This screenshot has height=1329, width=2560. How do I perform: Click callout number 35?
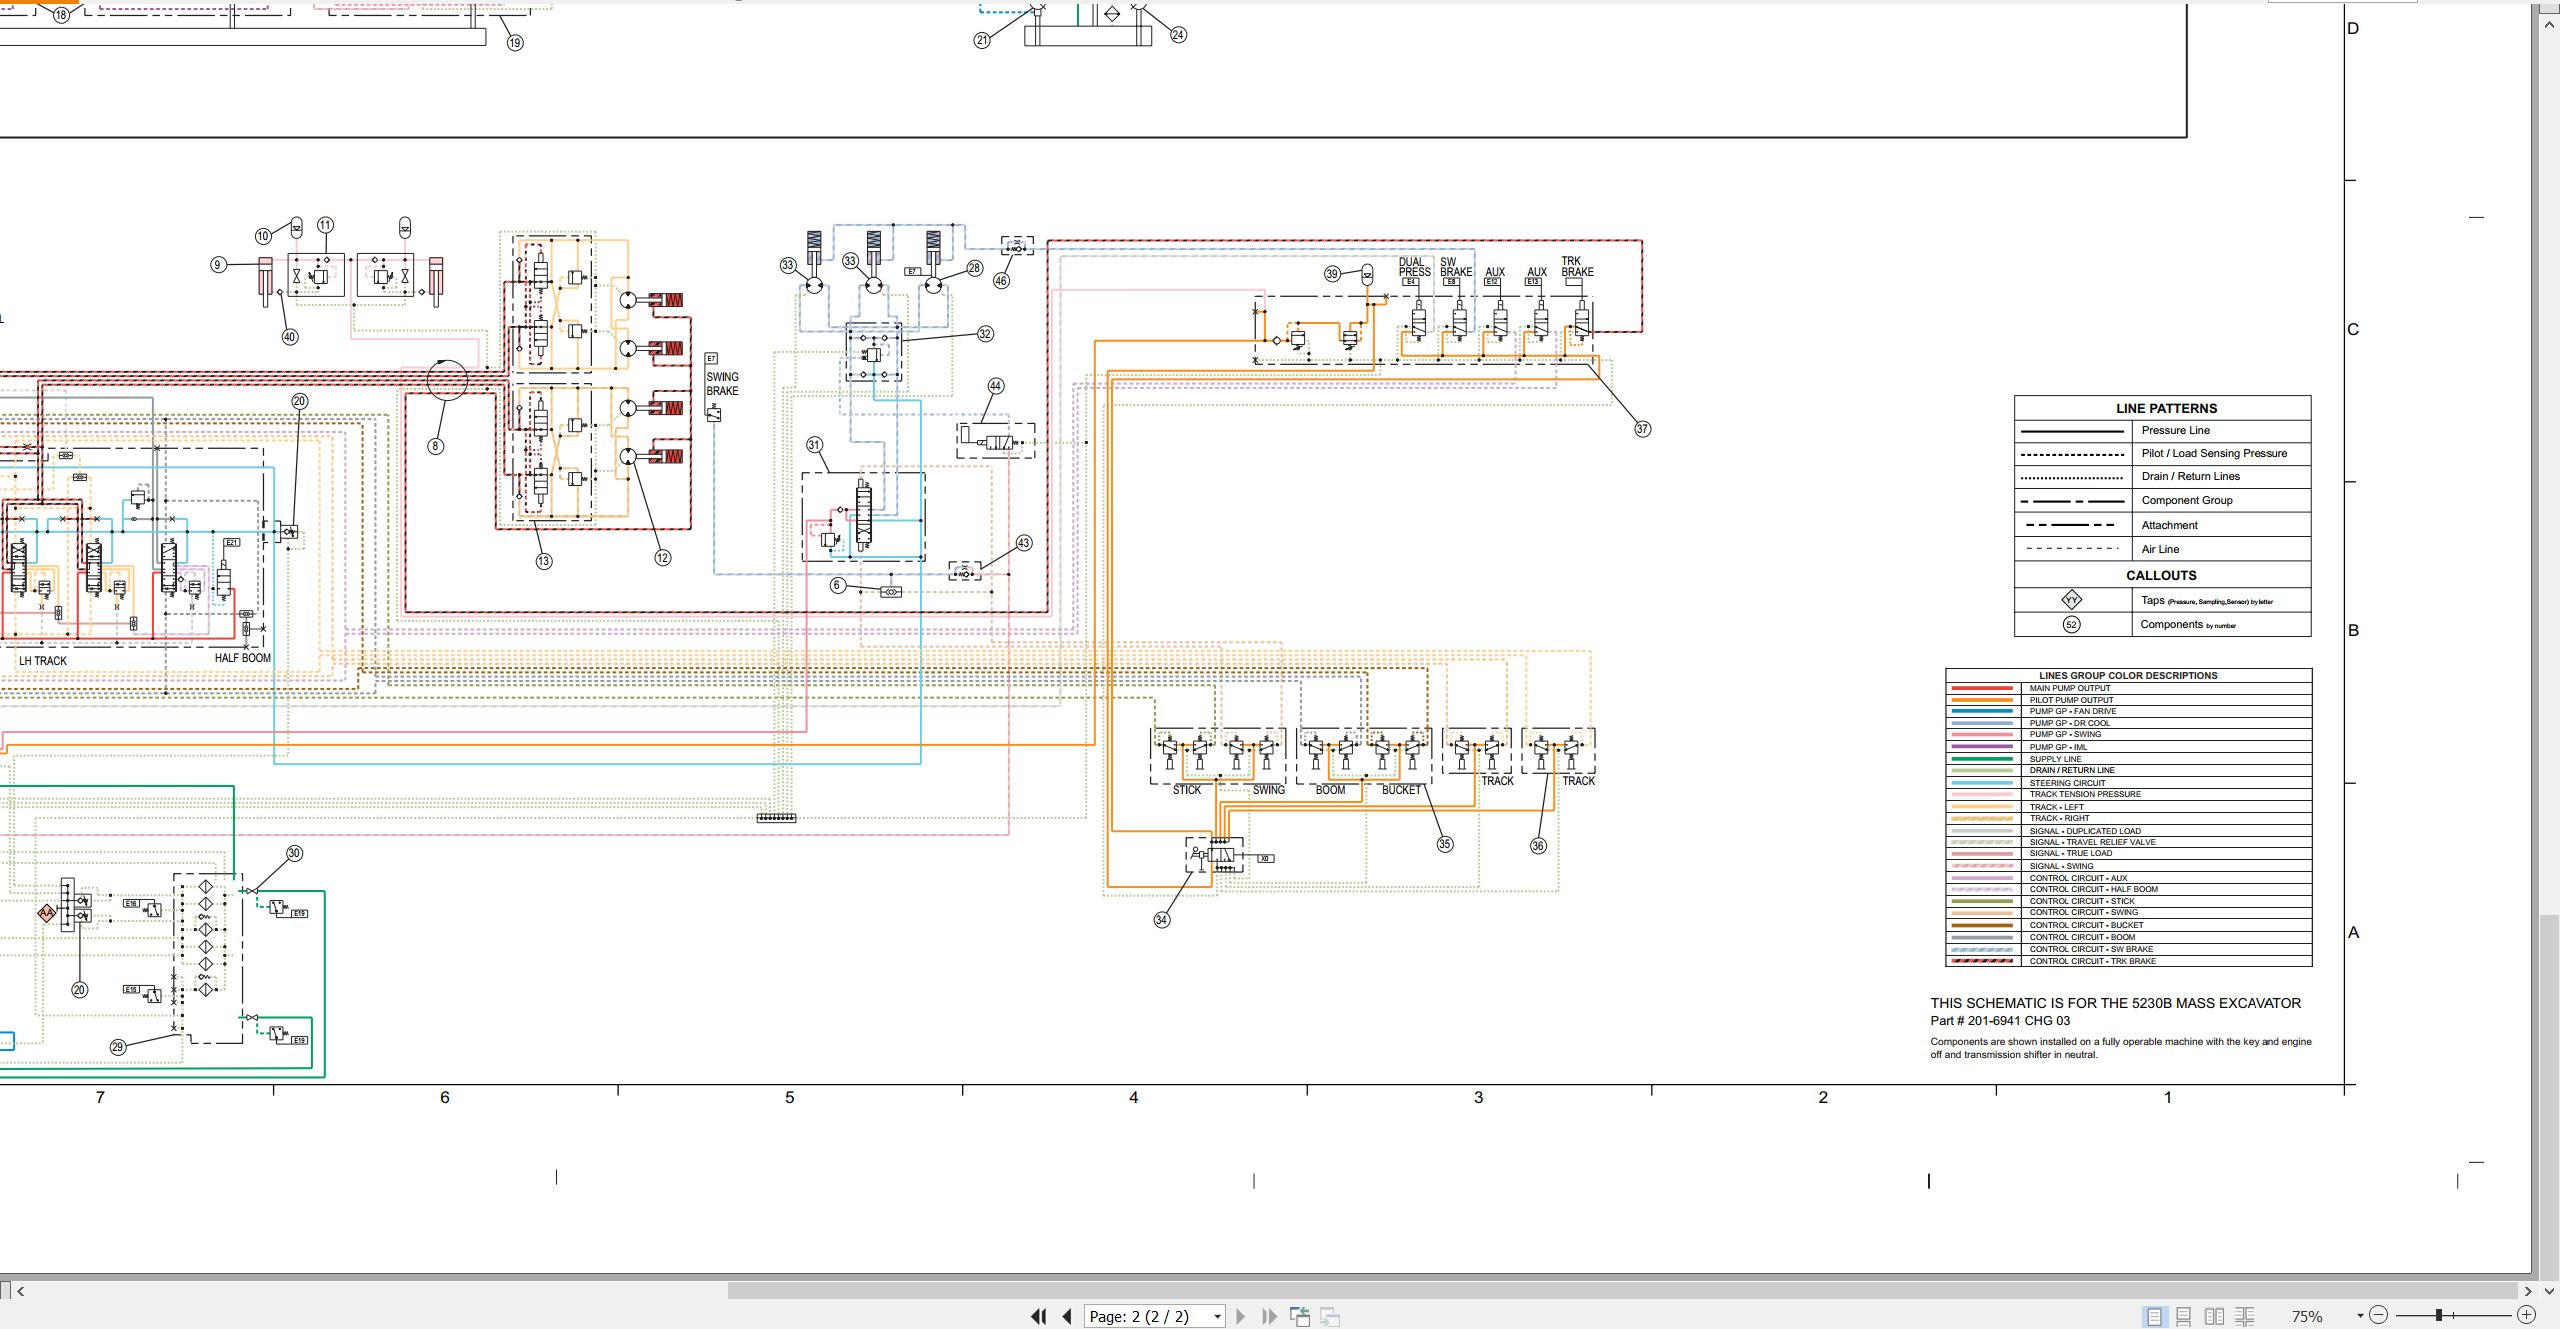pyautogui.click(x=1444, y=844)
